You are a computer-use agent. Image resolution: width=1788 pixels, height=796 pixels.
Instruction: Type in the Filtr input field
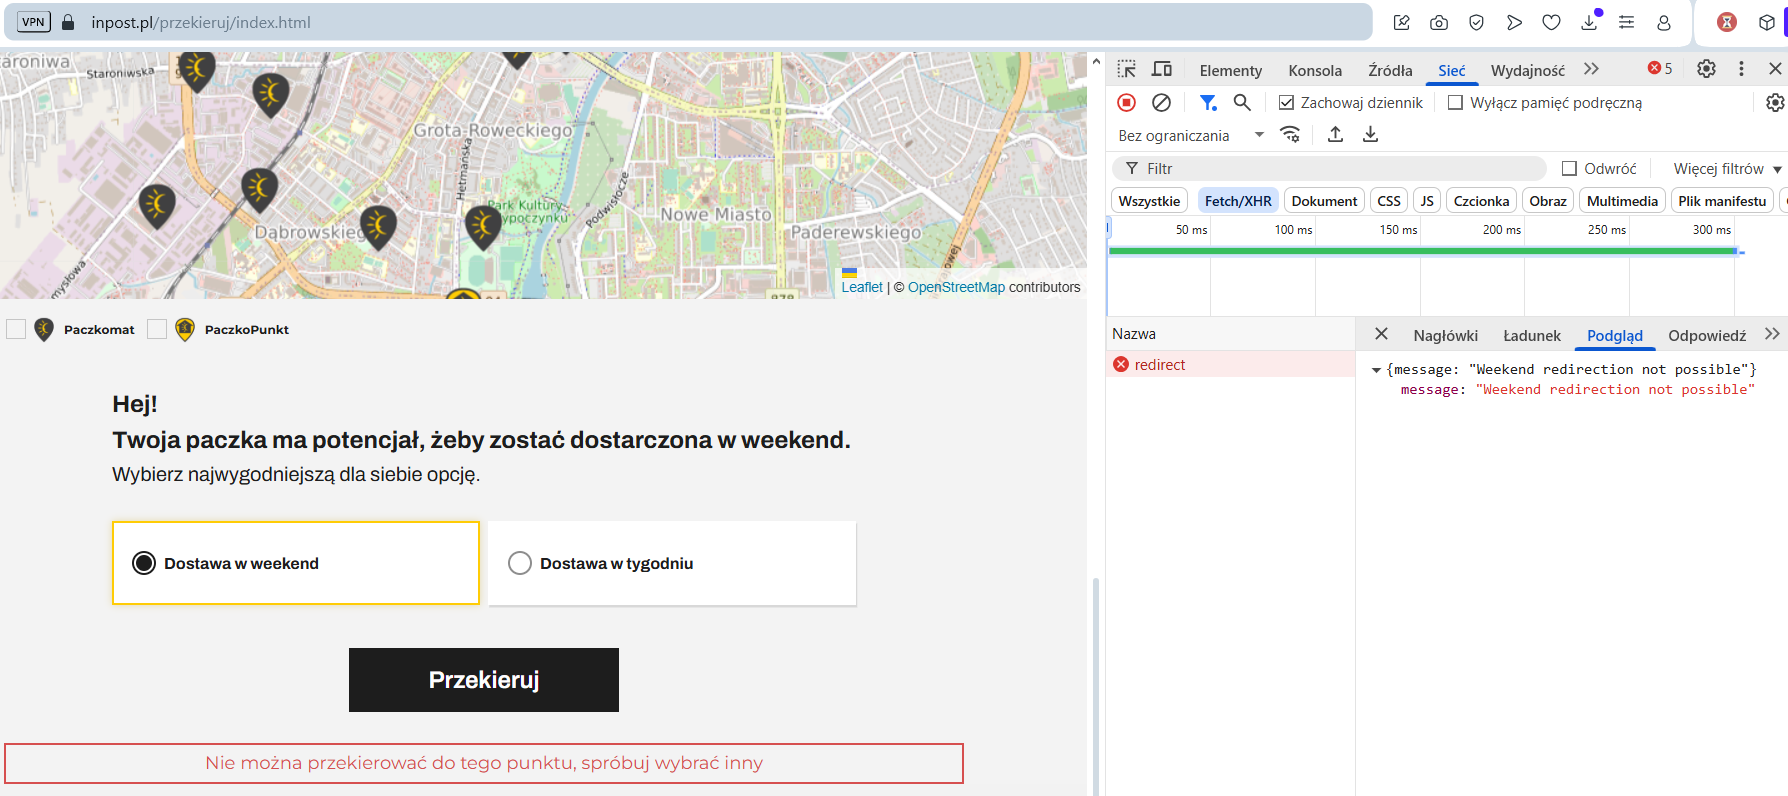point(1340,169)
